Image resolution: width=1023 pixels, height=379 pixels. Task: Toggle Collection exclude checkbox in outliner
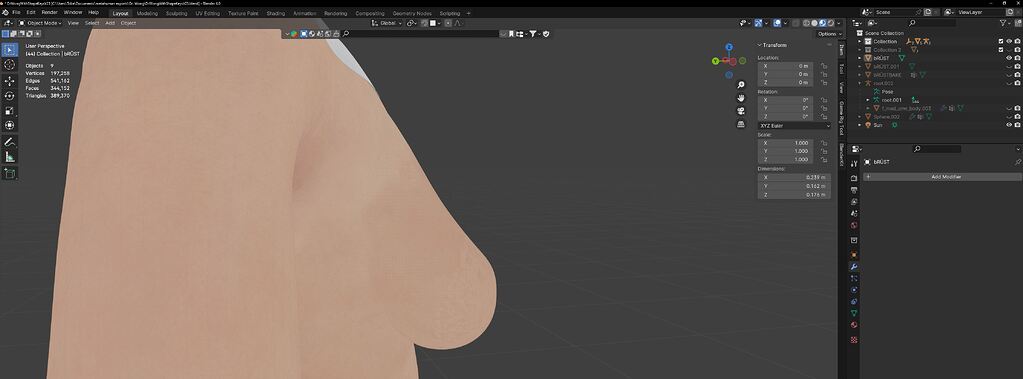1001,41
